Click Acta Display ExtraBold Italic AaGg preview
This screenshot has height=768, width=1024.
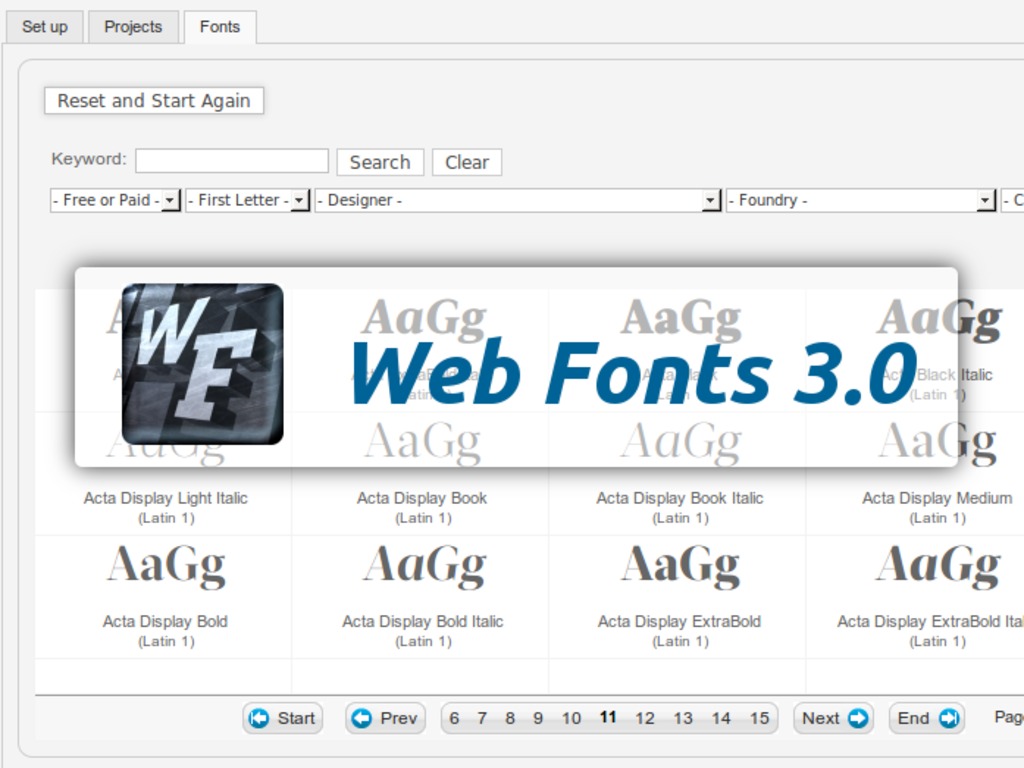click(938, 566)
